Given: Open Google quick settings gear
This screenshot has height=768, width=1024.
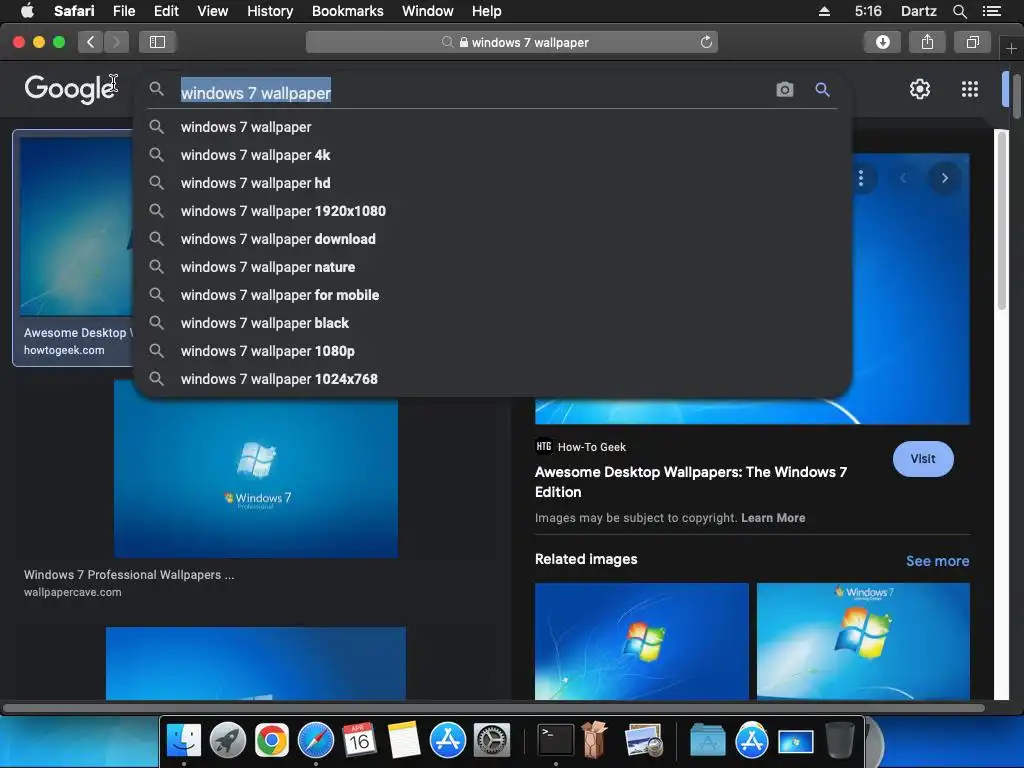Looking at the screenshot, I should tap(920, 89).
